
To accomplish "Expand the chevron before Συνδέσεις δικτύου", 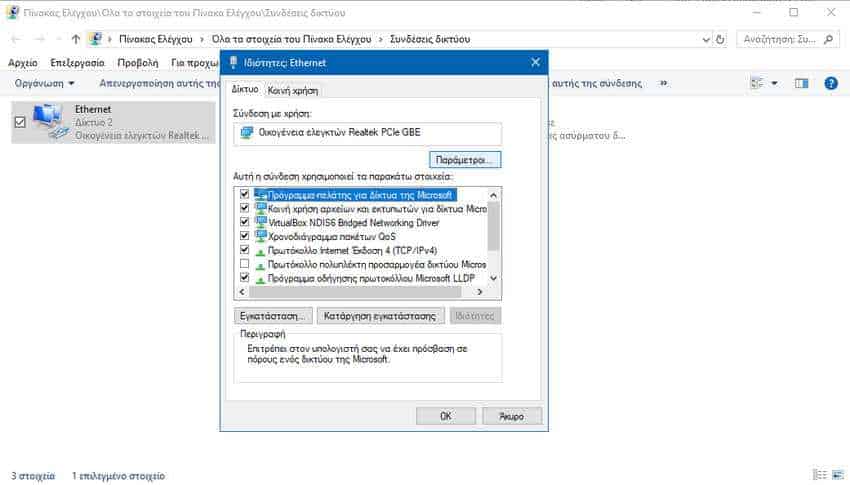I will (381, 39).
